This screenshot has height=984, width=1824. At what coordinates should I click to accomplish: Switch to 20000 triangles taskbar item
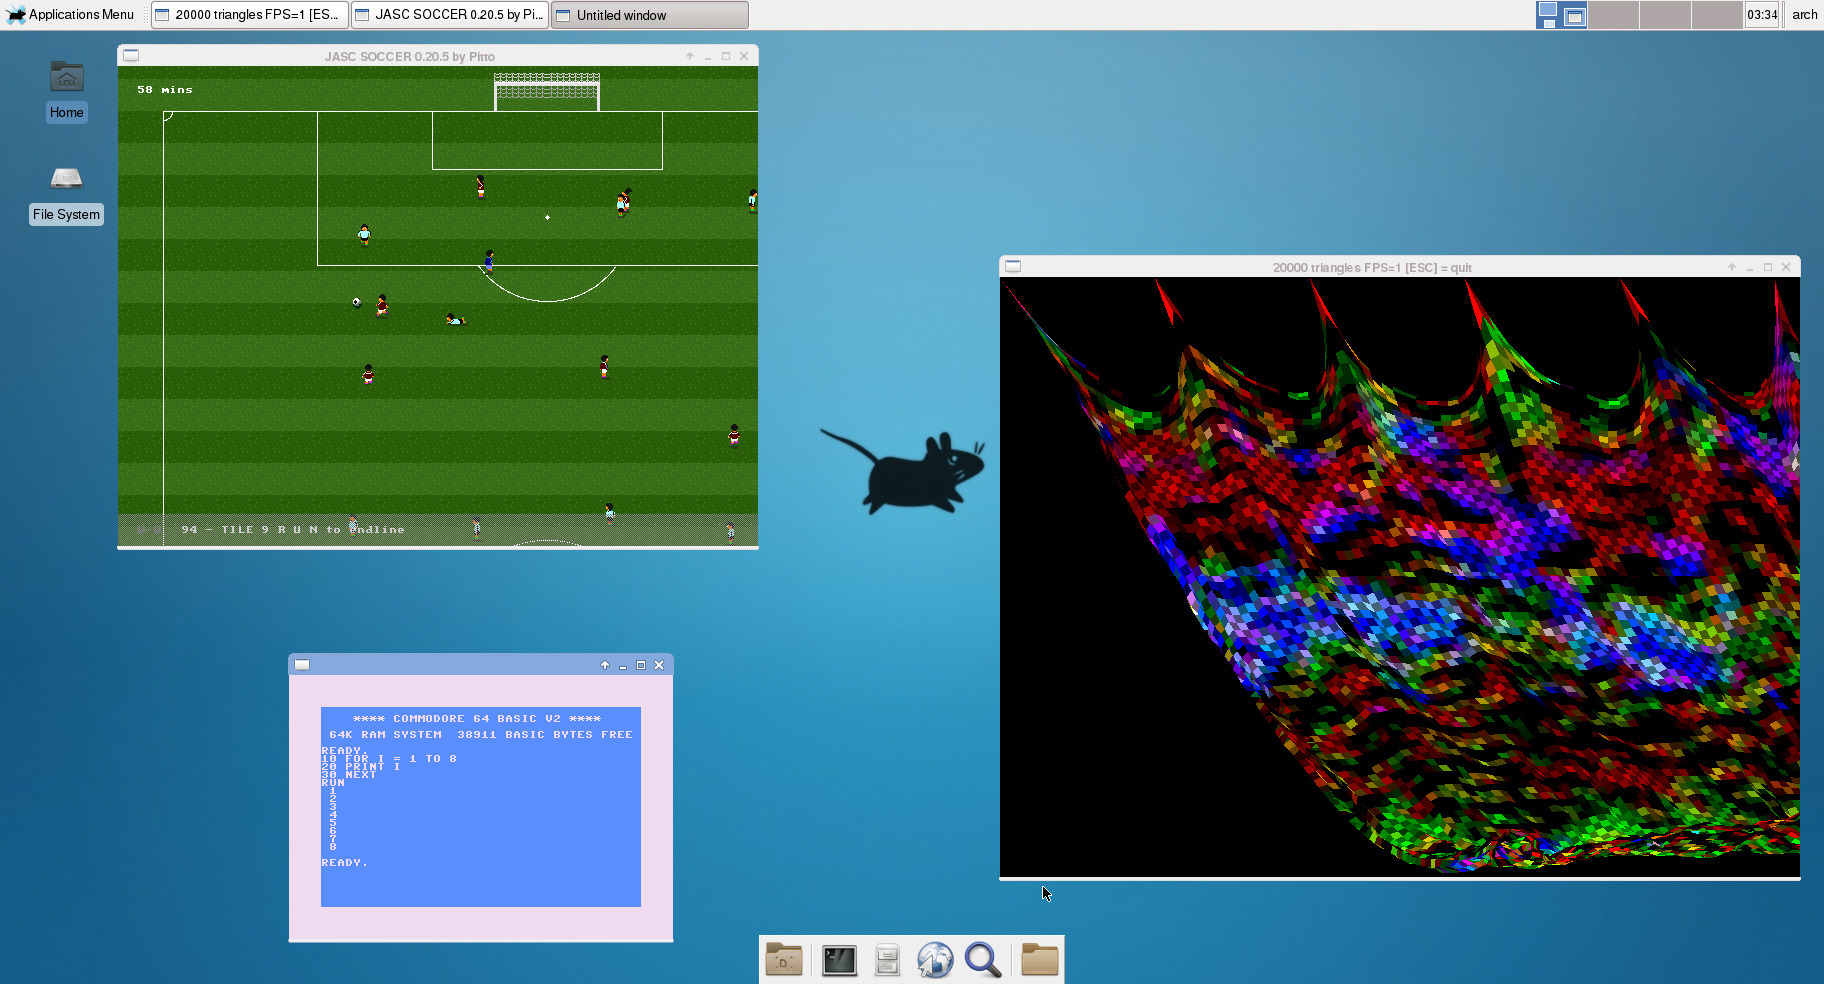pyautogui.click(x=250, y=15)
